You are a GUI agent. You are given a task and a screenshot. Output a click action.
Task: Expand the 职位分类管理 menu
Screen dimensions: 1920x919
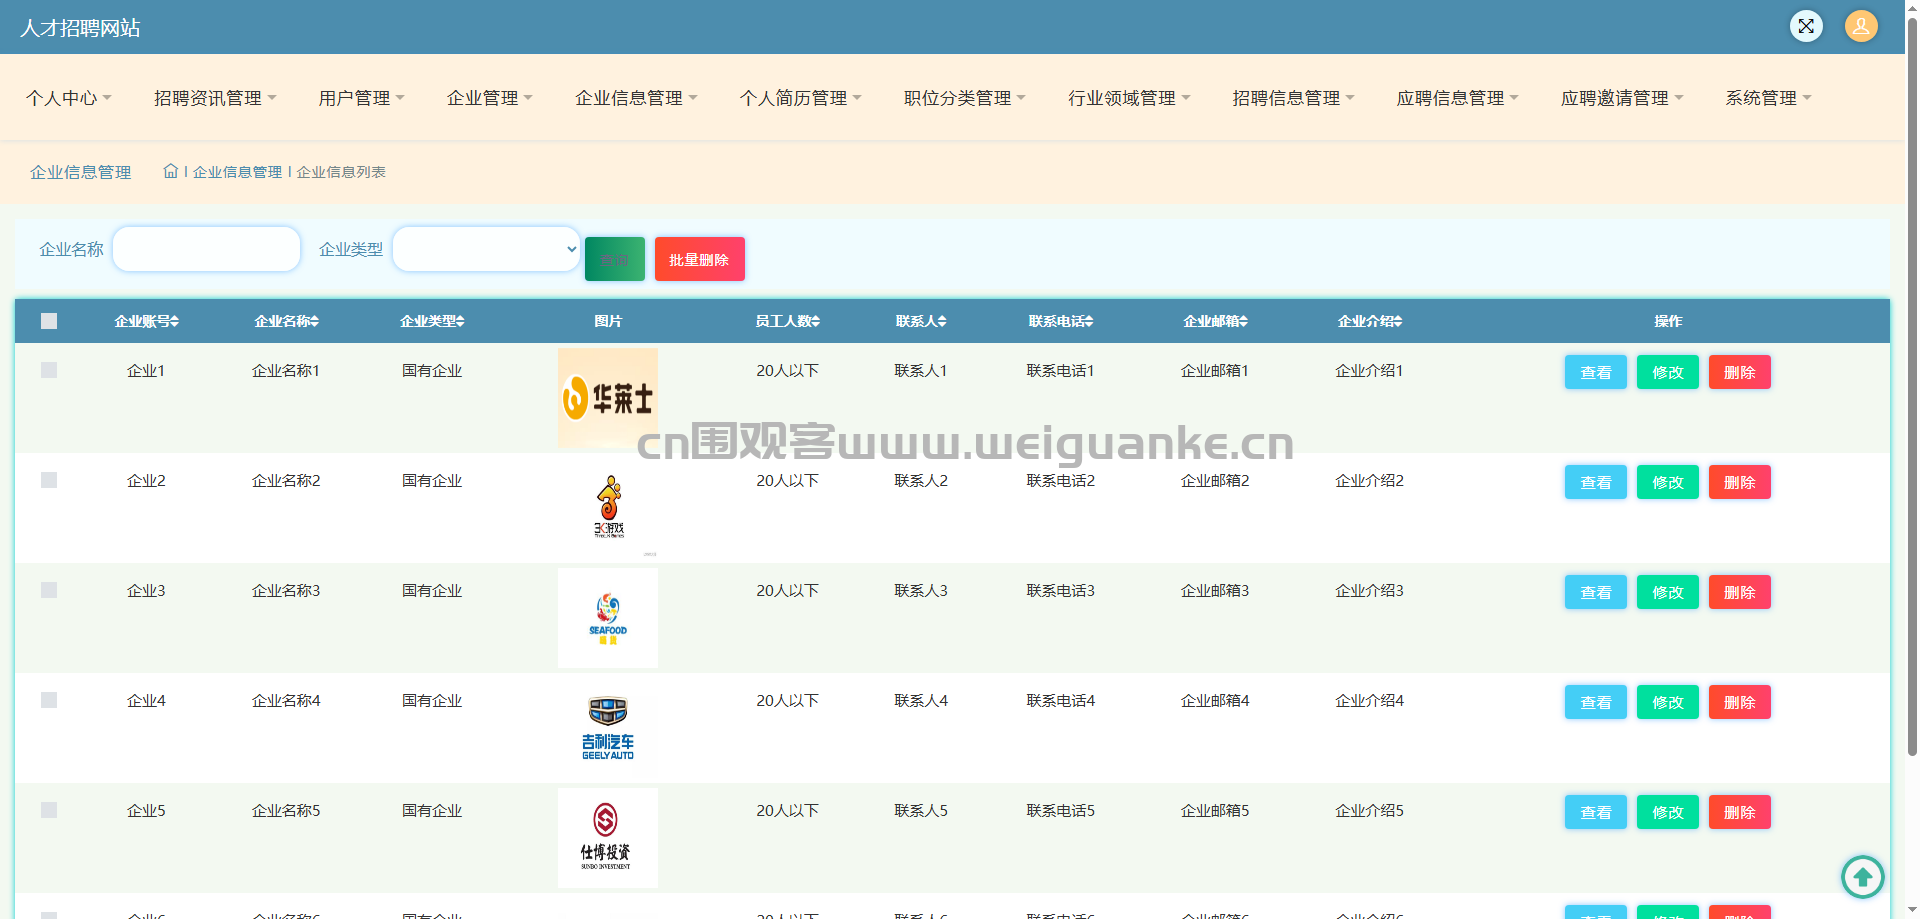(x=964, y=98)
